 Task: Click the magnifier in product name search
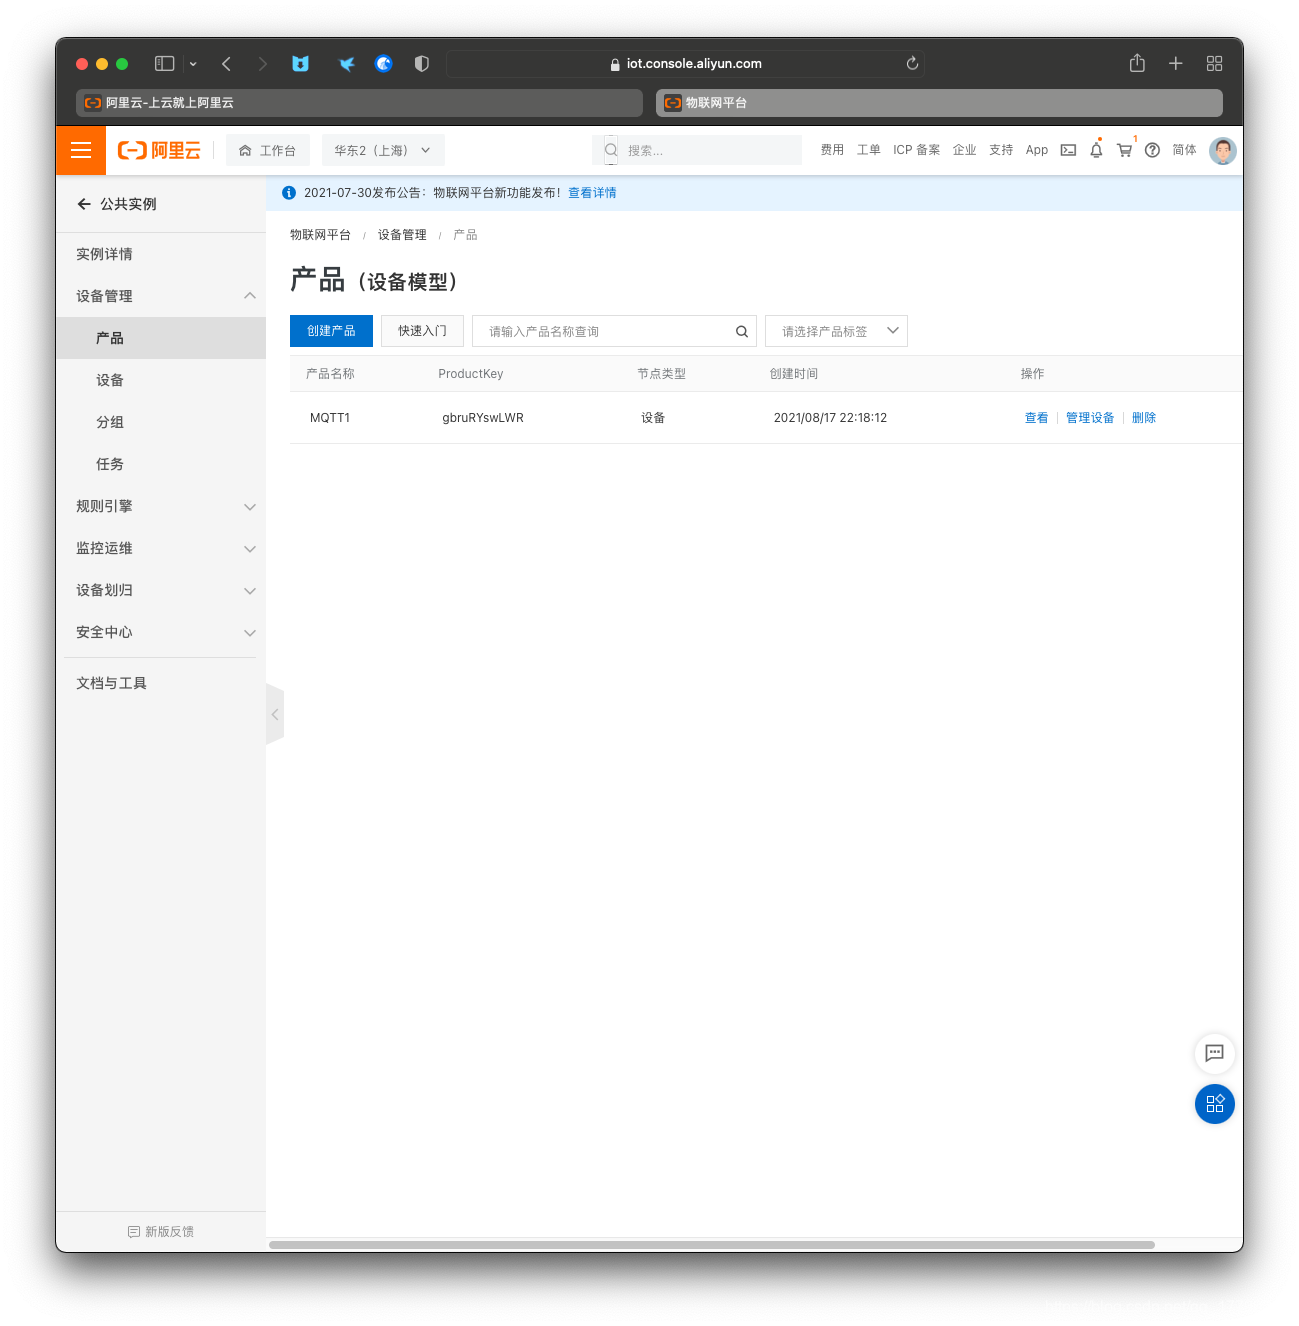pos(742,332)
